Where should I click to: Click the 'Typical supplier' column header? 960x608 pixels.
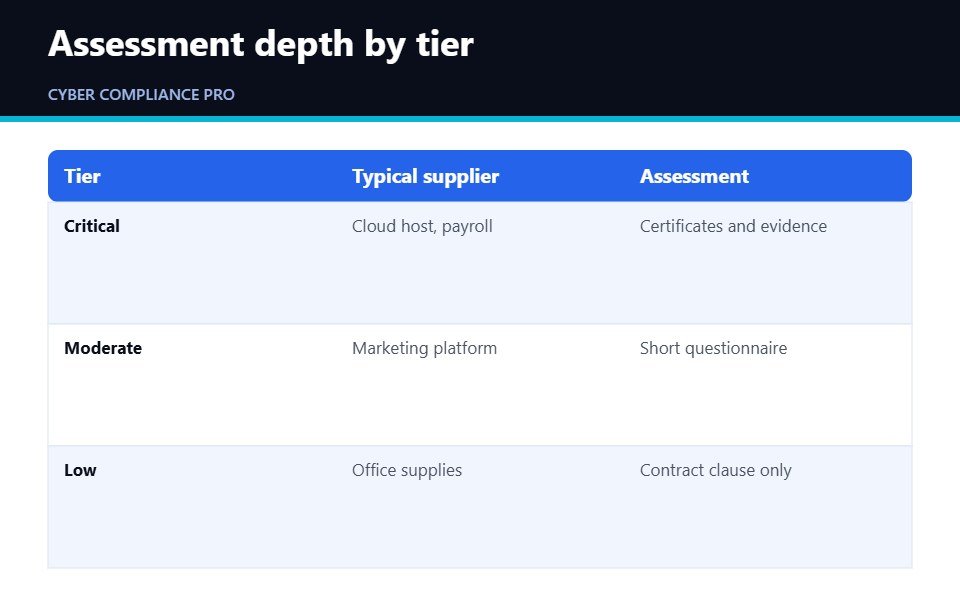[x=426, y=176]
